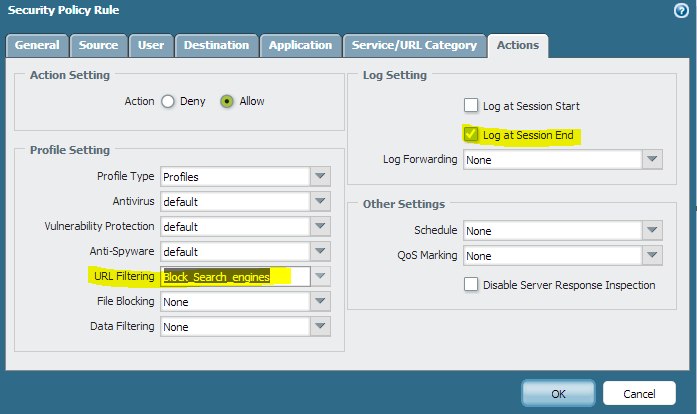Click the URL Filtering Block_Search_engines field
697x414 pixels.
tap(235, 276)
